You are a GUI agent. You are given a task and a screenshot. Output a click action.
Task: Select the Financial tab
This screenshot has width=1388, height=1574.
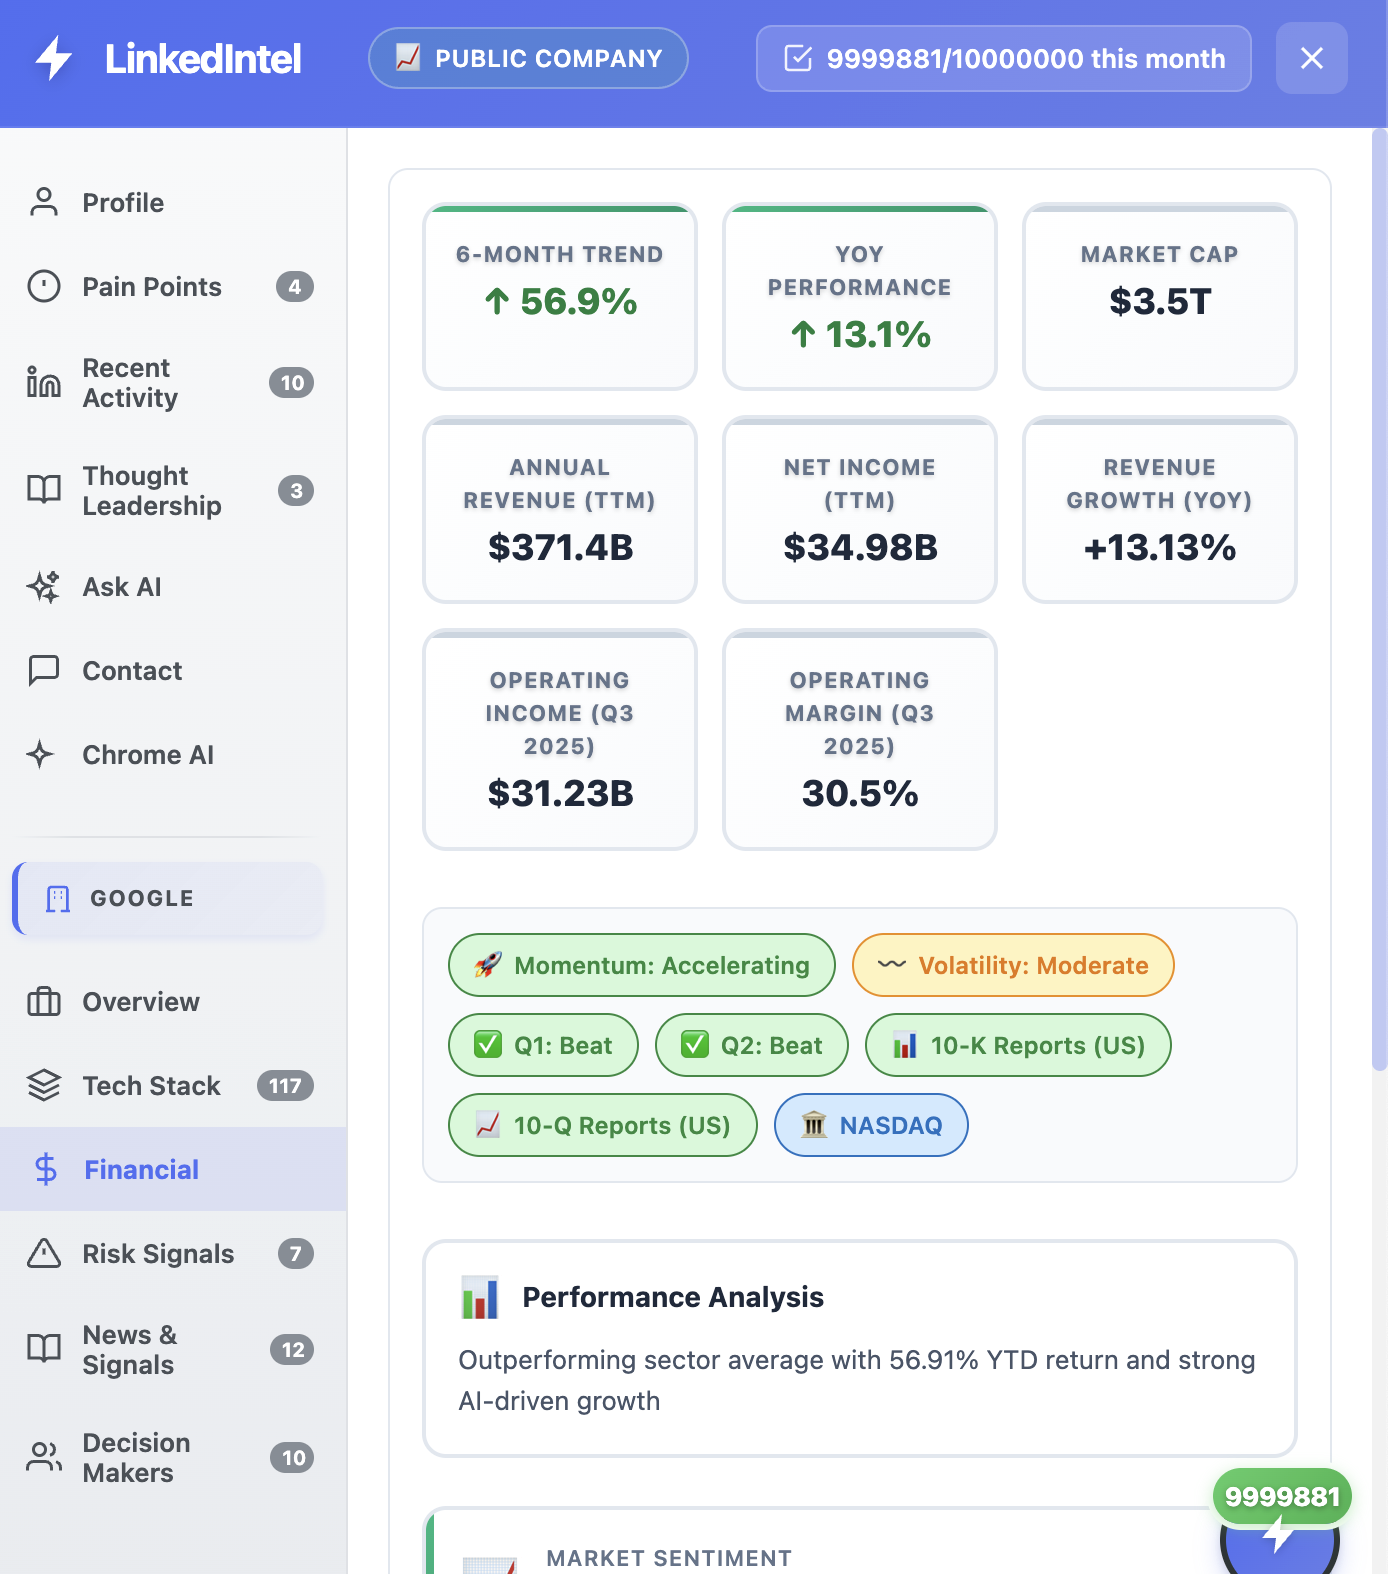click(x=173, y=1169)
